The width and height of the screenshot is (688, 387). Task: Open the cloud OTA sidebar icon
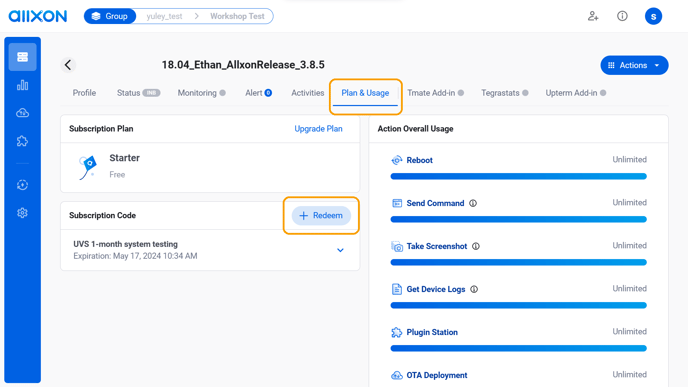[x=22, y=113]
